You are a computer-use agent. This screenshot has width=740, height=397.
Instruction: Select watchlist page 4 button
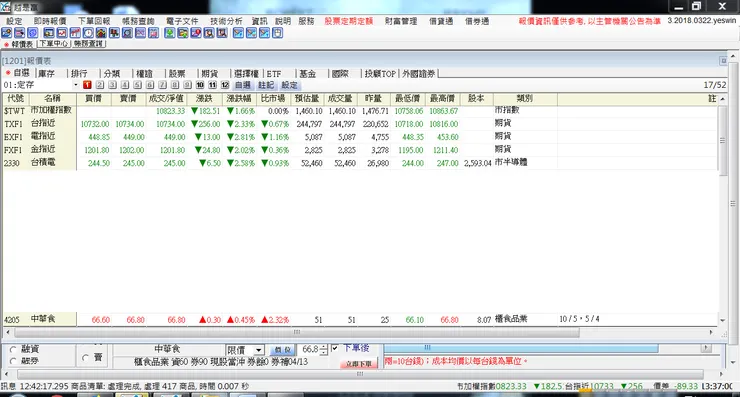pos(125,85)
